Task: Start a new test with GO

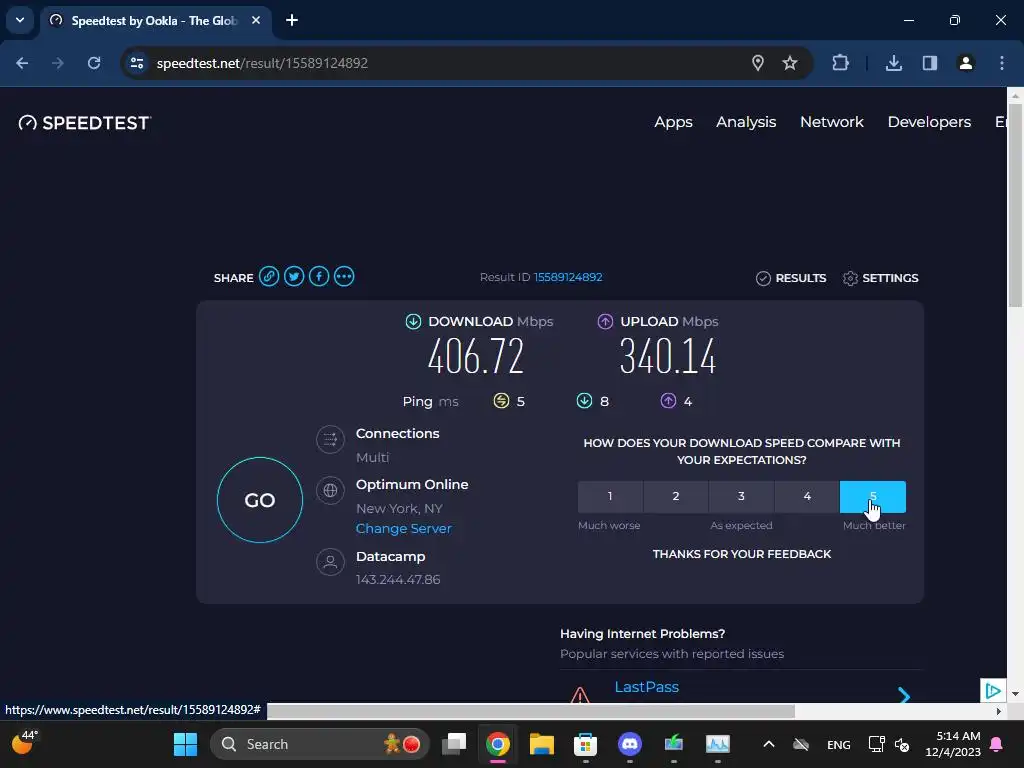Action: (x=260, y=500)
